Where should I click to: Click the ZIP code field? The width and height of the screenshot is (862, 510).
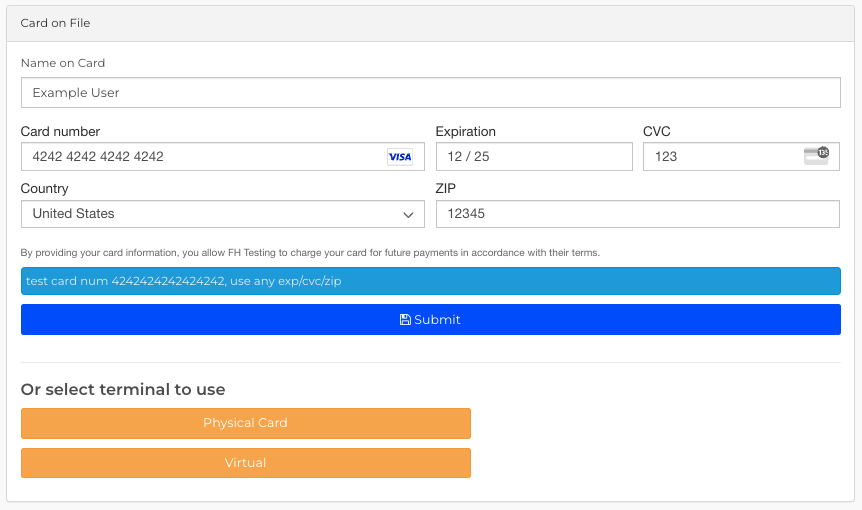pyautogui.click(x=638, y=214)
